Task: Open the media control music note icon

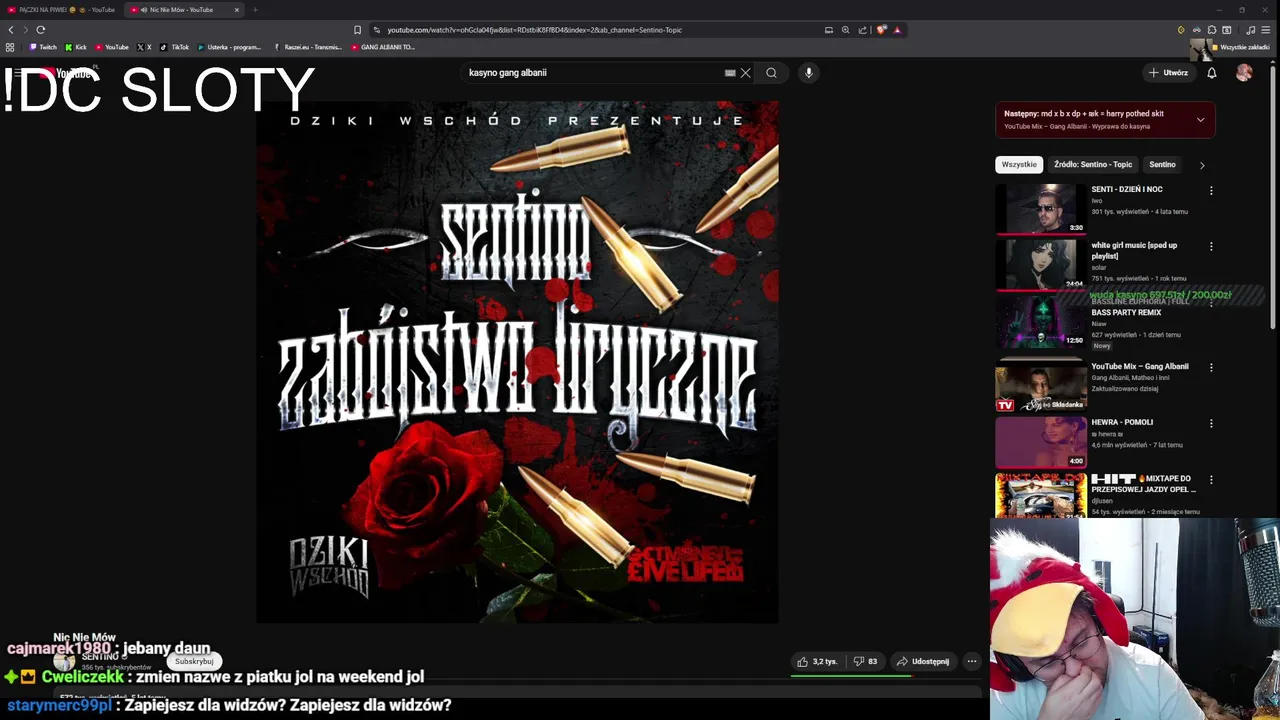Action: pyautogui.click(x=1250, y=30)
